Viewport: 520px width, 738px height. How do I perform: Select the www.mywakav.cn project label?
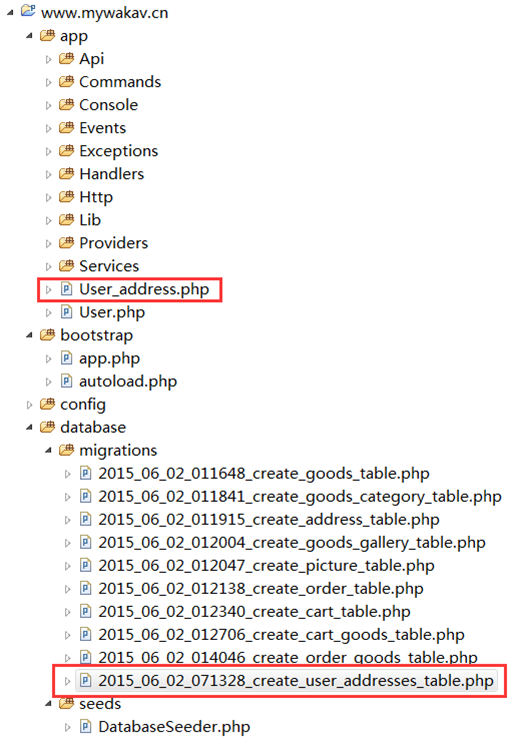[x=104, y=13]
